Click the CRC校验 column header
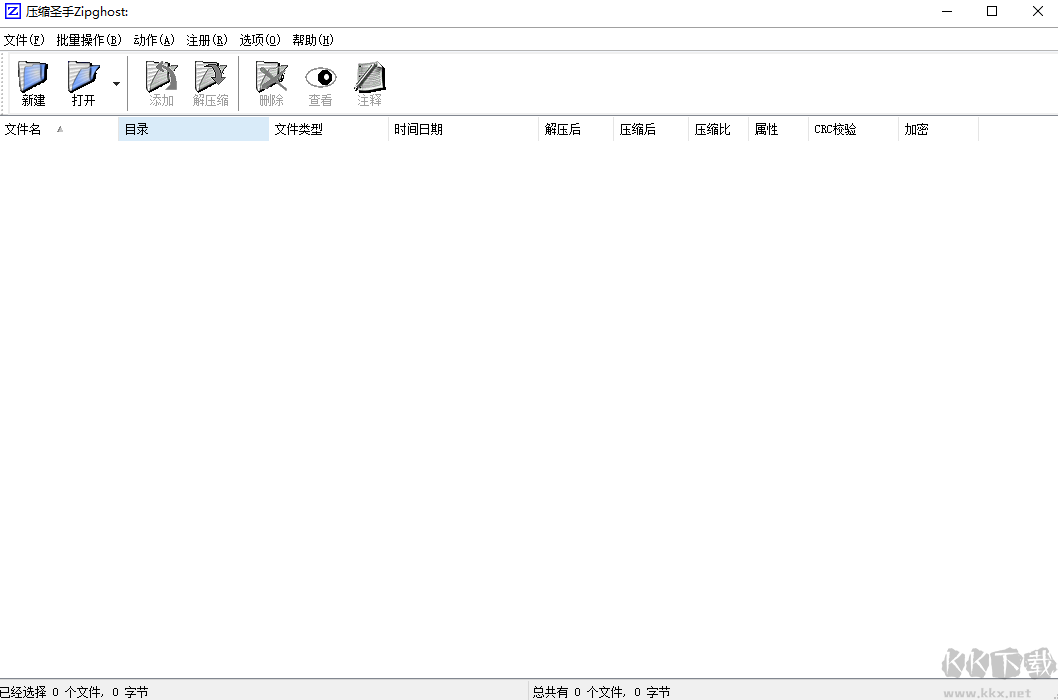1058x700 pixels. click(x=835, y=129)
